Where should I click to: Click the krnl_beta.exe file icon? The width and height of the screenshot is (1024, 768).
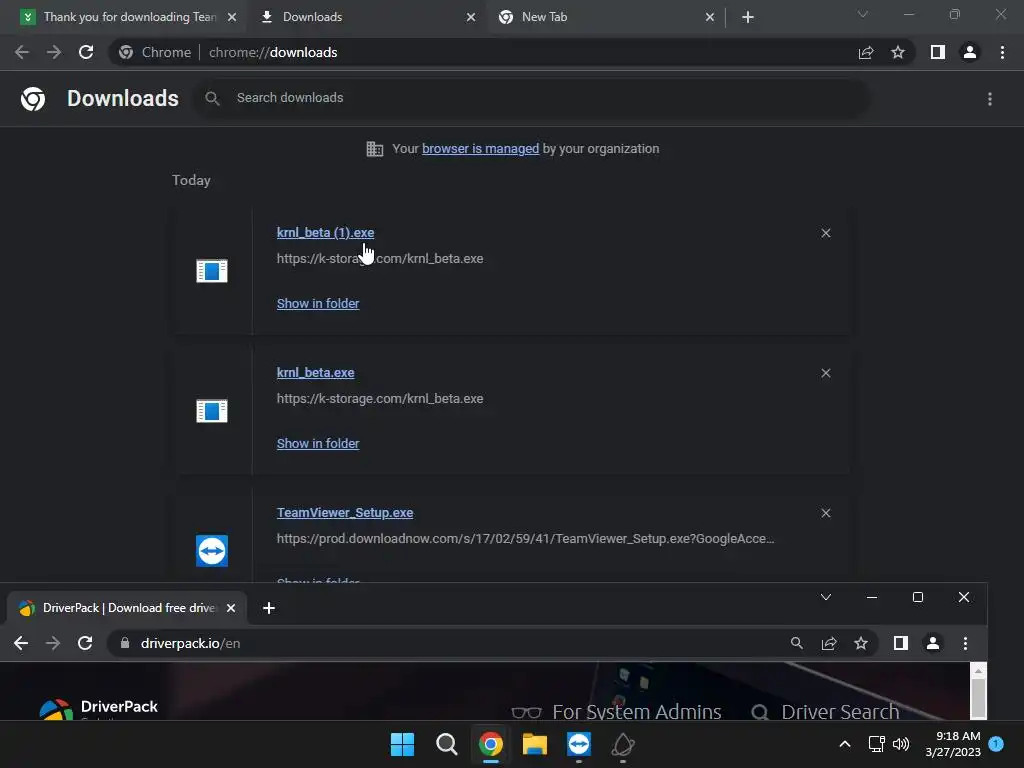pos(212,411)
